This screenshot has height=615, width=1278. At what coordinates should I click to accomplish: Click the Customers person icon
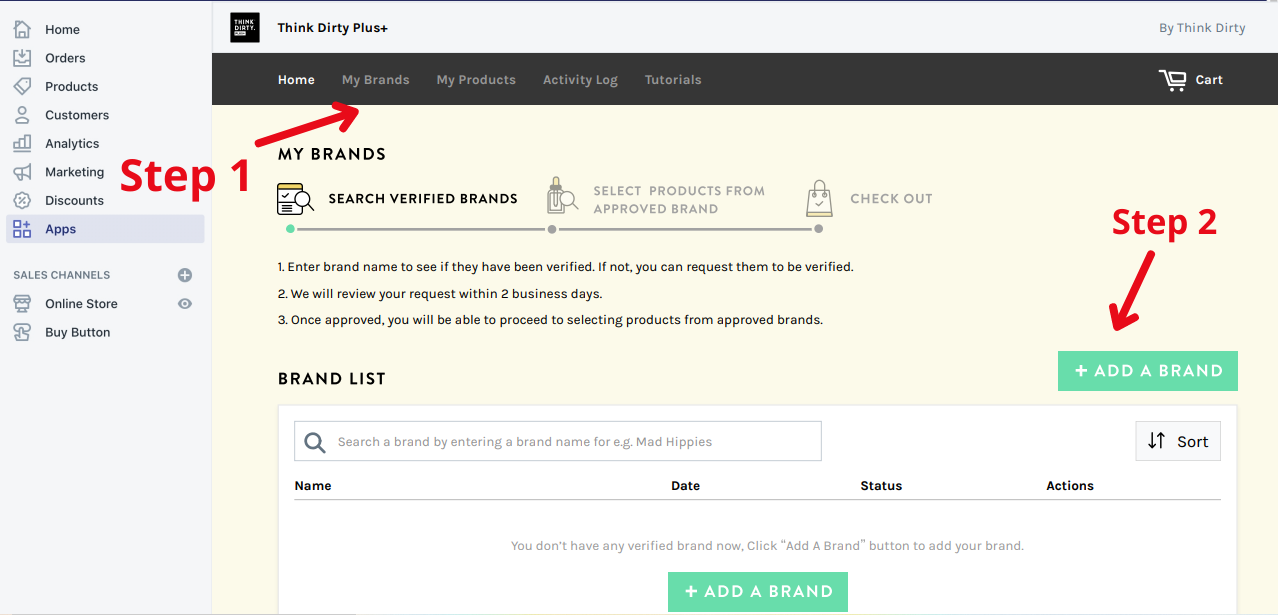(22, 115)
